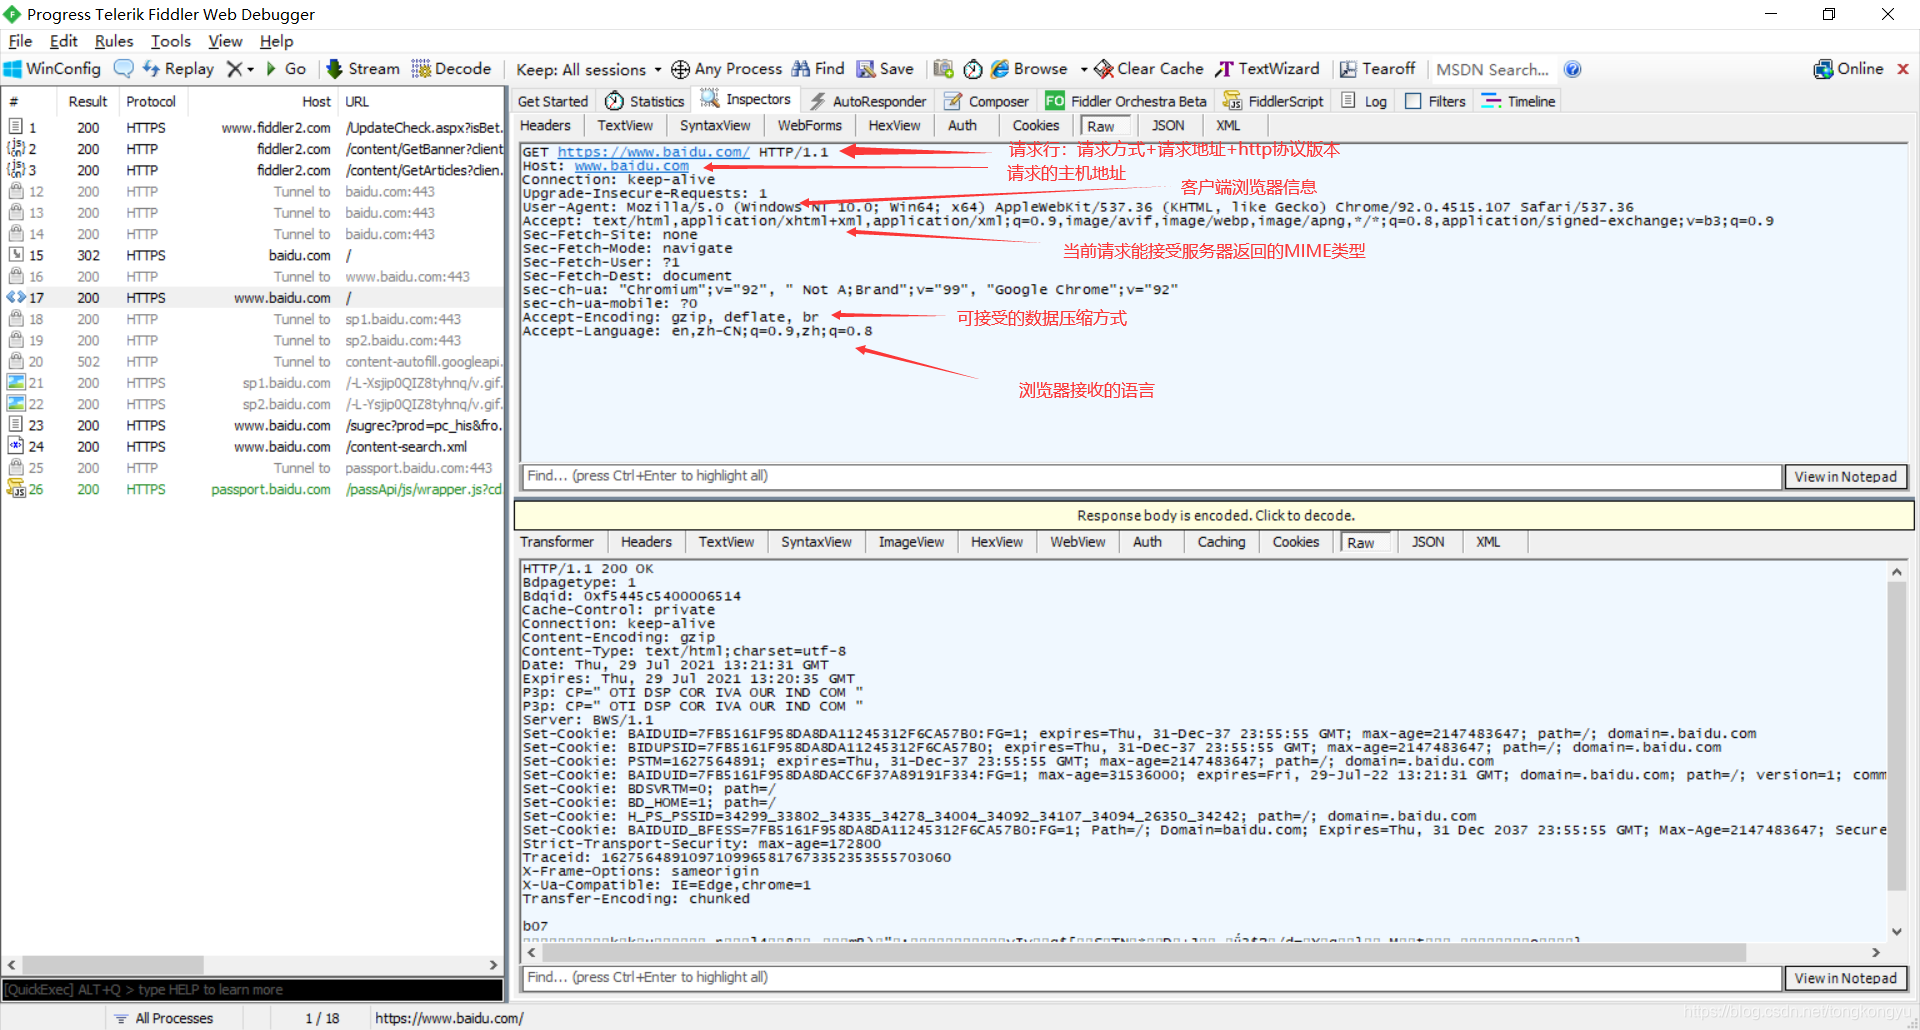Select session 24 content-search.xml row

coord(254,447)
